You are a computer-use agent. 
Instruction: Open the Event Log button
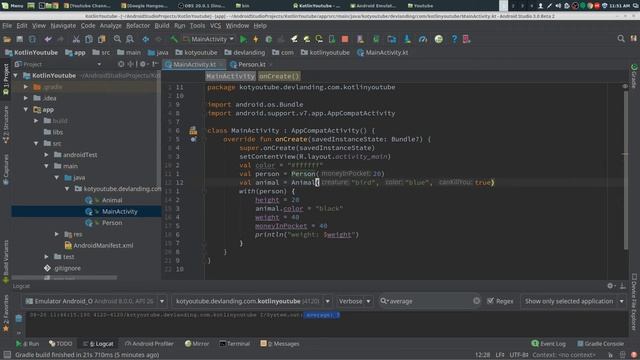549,344
